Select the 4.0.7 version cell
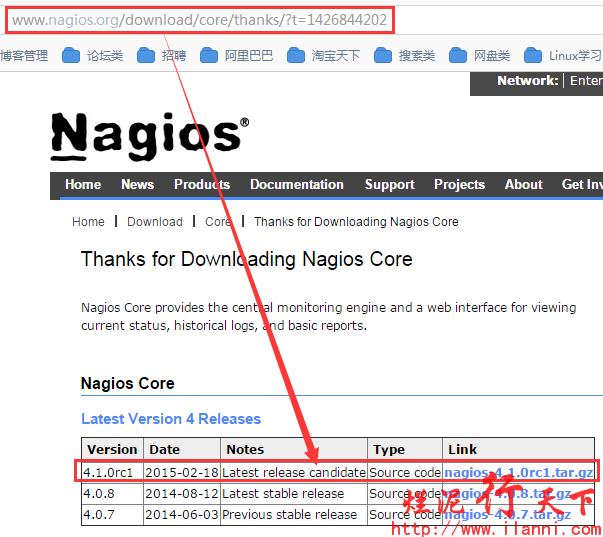Viewport: 603px width, 537px height. [x=112, y=515]
